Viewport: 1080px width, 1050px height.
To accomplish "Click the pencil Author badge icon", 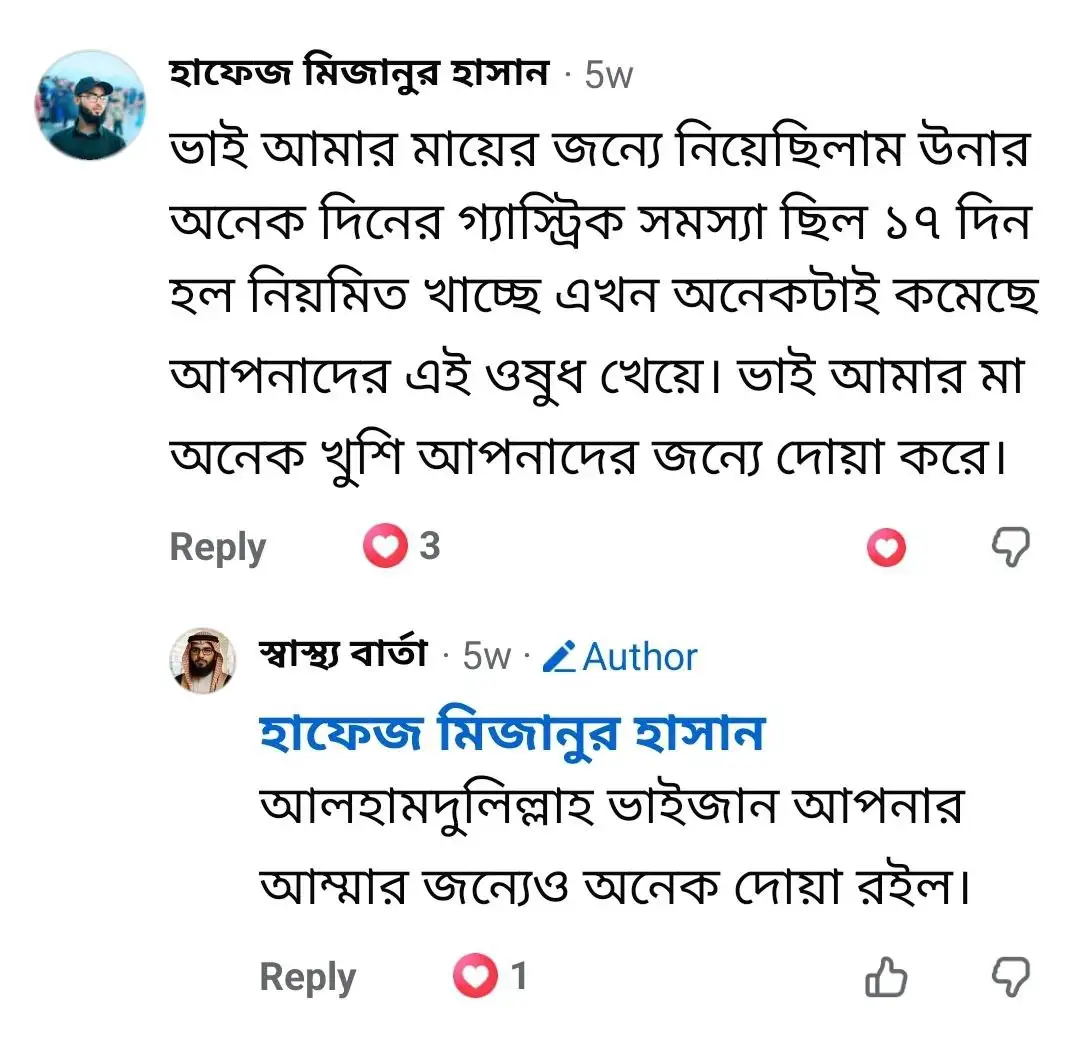I will [562, 658].
